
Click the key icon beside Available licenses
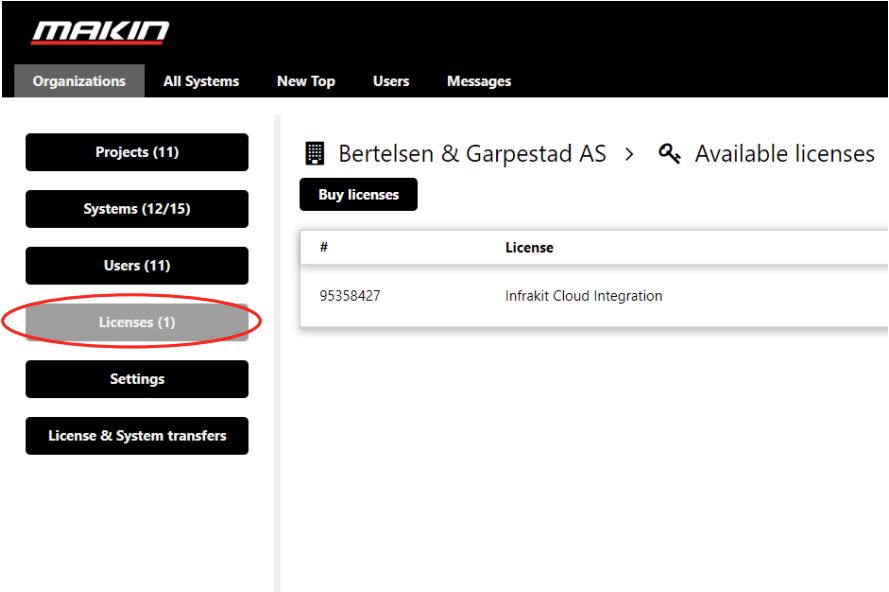669,153
